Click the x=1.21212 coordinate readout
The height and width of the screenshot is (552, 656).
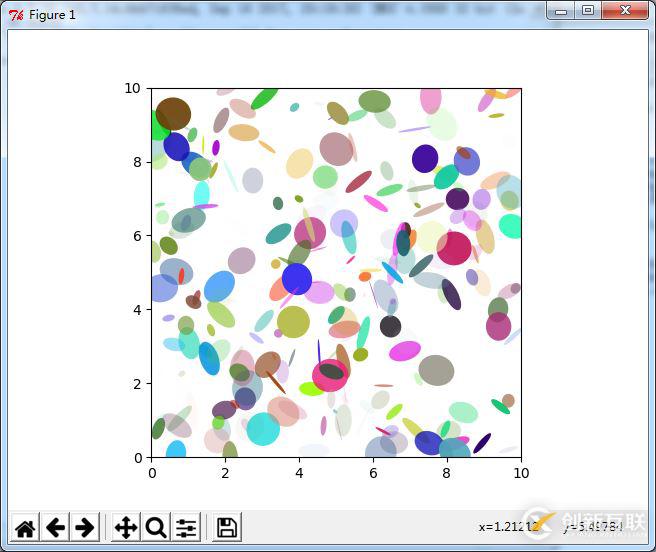point(509,527)
